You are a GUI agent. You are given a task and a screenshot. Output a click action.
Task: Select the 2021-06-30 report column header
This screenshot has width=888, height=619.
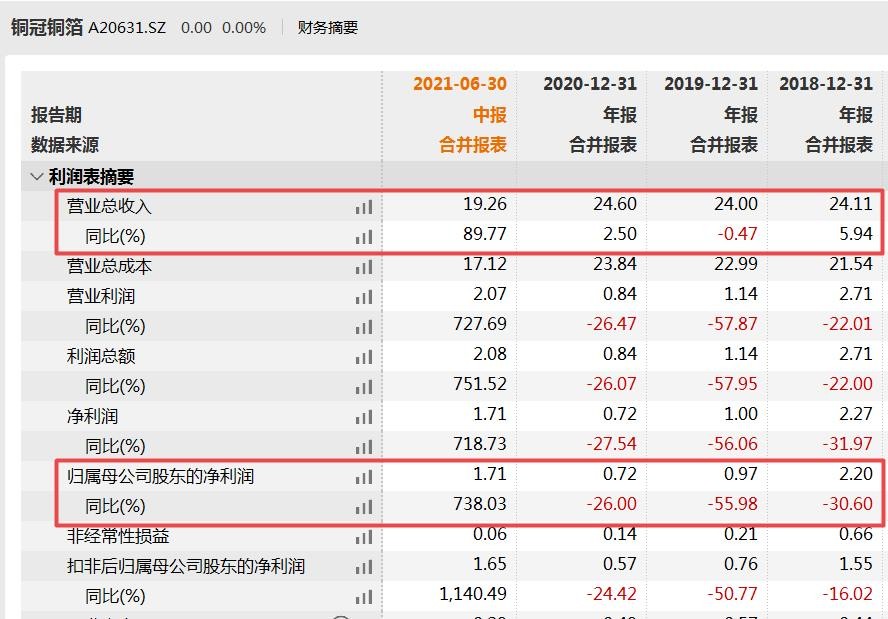tap(460, 84)
